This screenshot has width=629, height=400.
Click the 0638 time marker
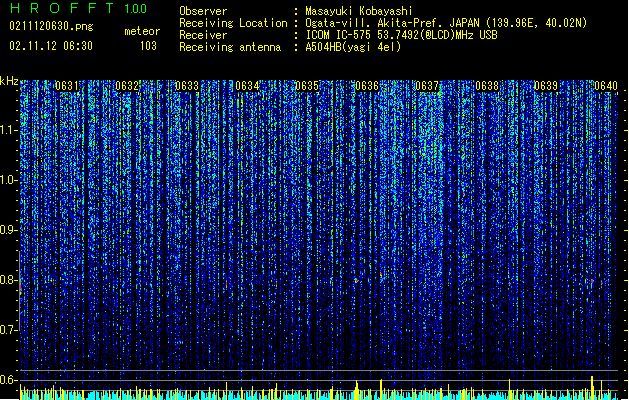point(487,86)
